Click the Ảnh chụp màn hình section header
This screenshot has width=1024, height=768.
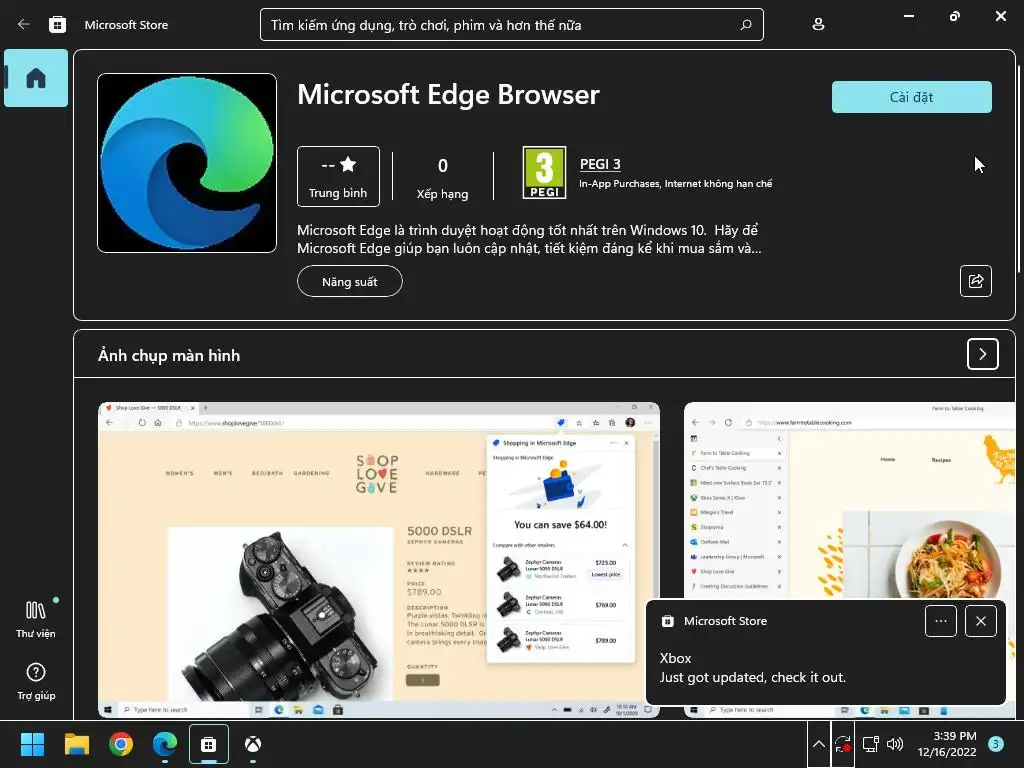pos(169,355)
